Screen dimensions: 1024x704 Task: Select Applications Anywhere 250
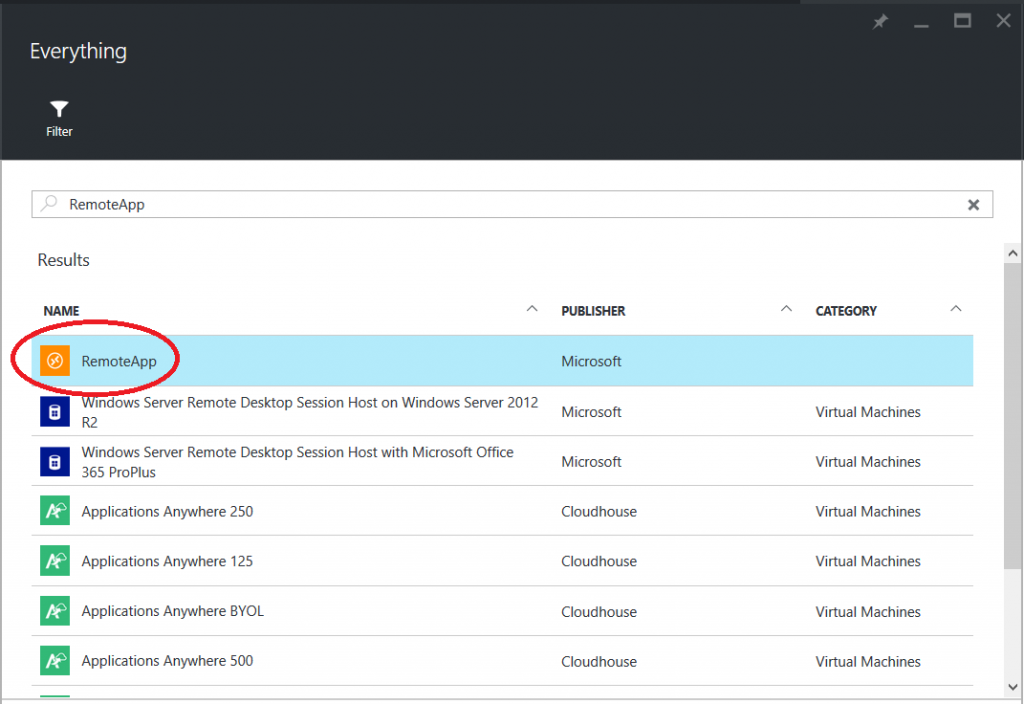tap(167, 511)
